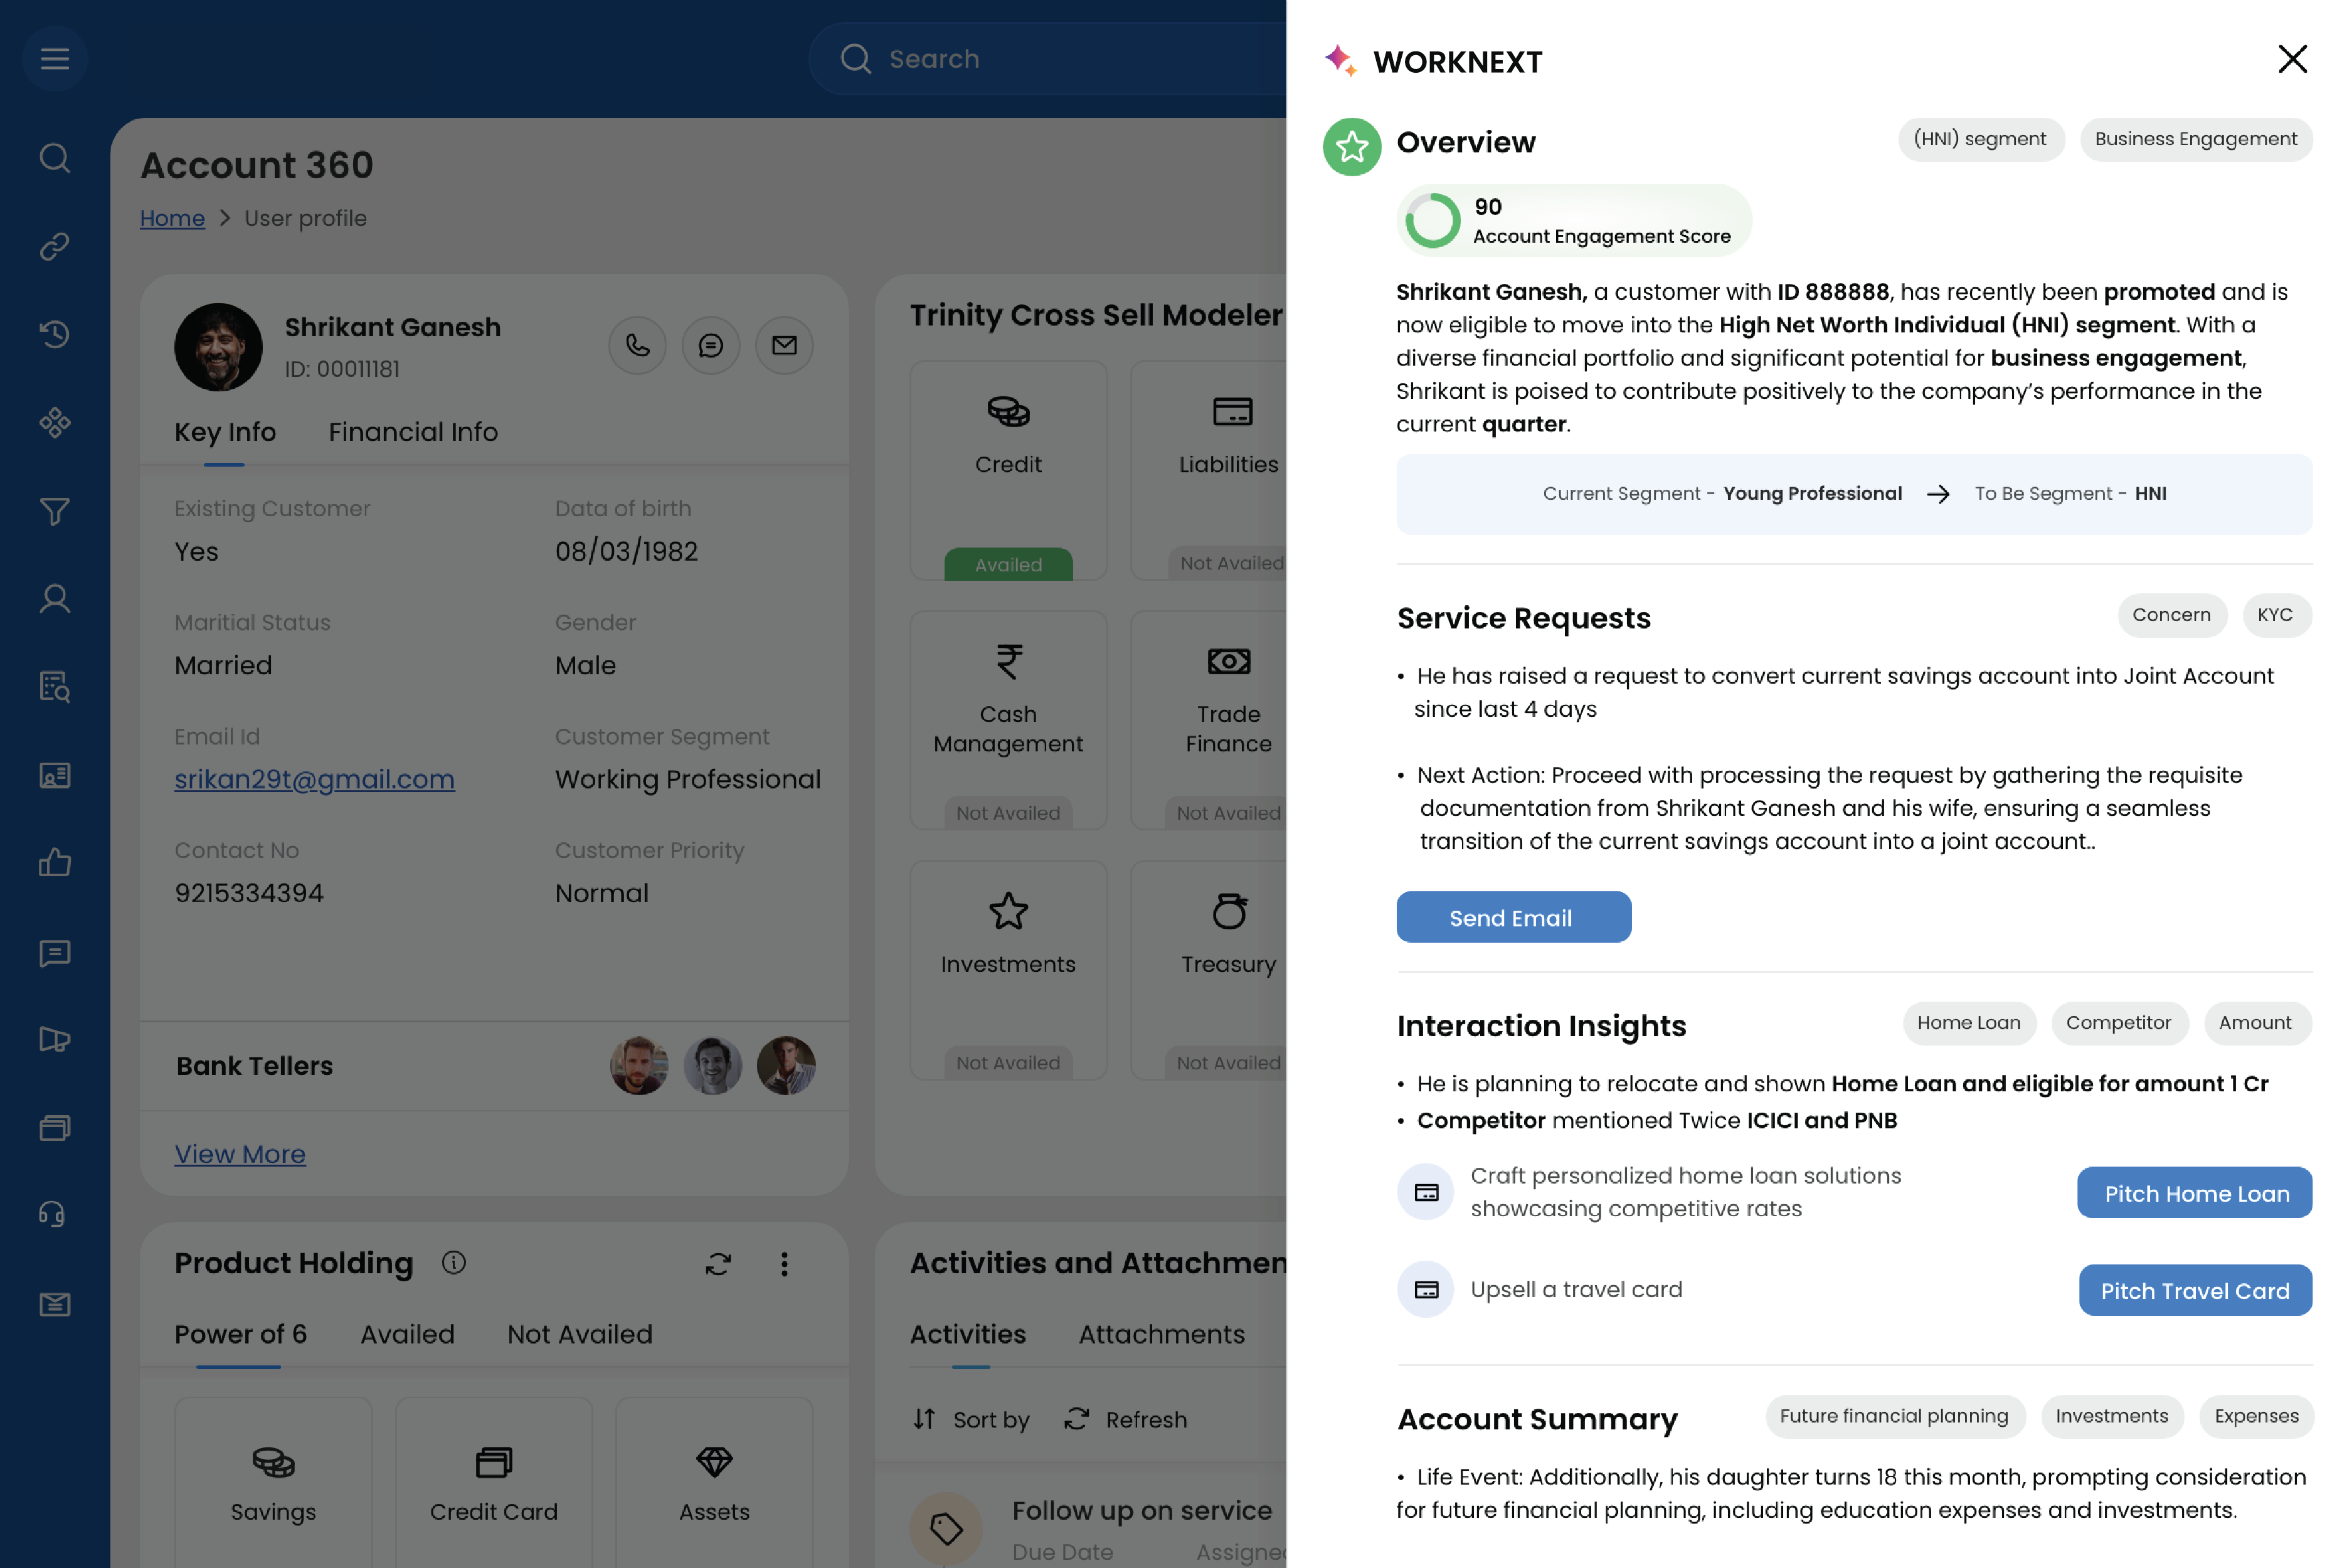Select the diamond grid icon in sidebar
2352x1568 pixels.
(55, 423)
